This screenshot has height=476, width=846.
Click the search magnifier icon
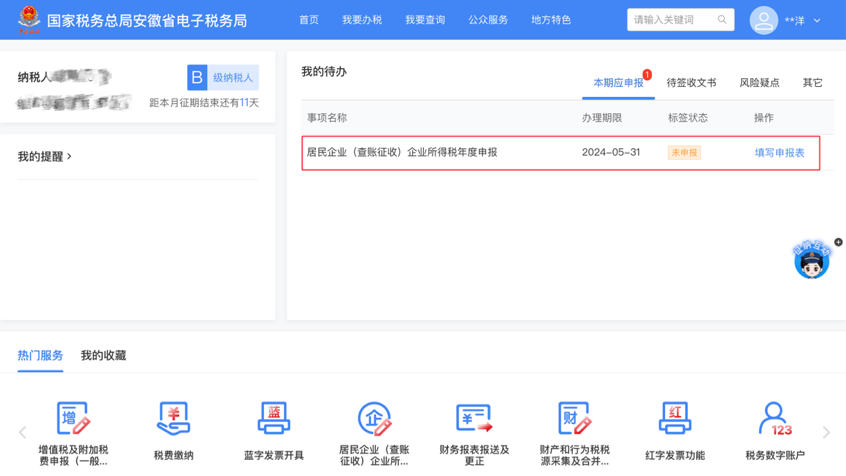[722, 20]
